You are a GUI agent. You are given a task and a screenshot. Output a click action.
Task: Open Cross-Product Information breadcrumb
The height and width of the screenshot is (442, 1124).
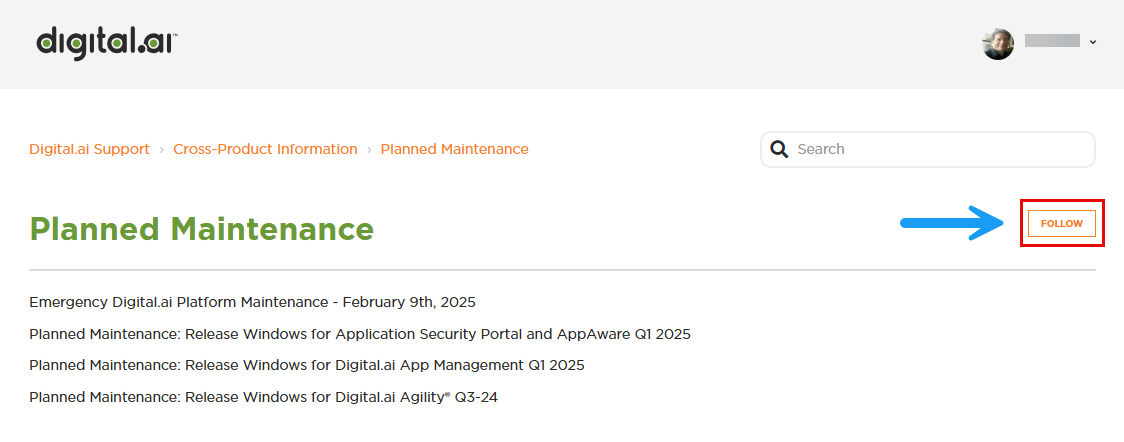265,149
